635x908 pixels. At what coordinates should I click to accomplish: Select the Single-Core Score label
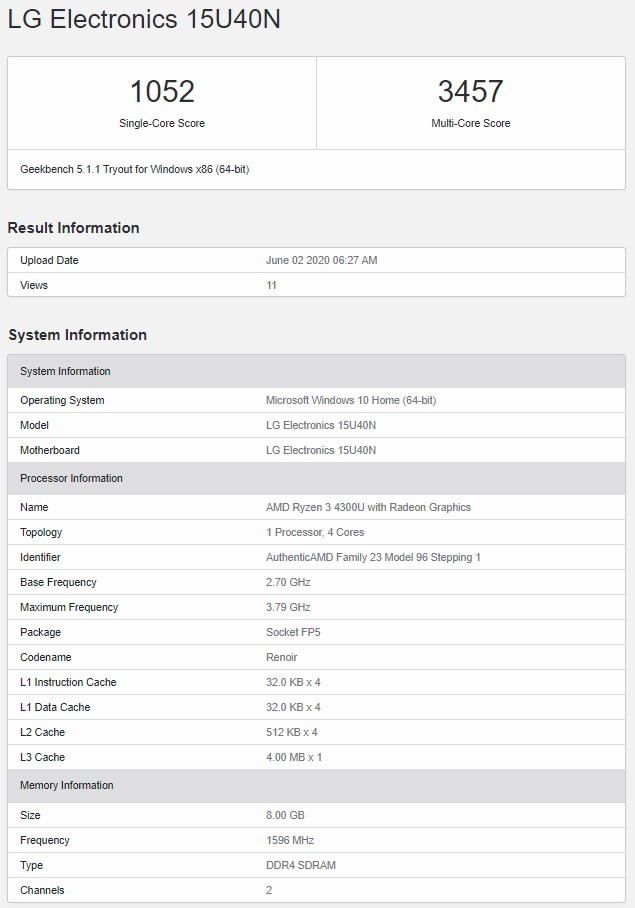click(162, 123)
